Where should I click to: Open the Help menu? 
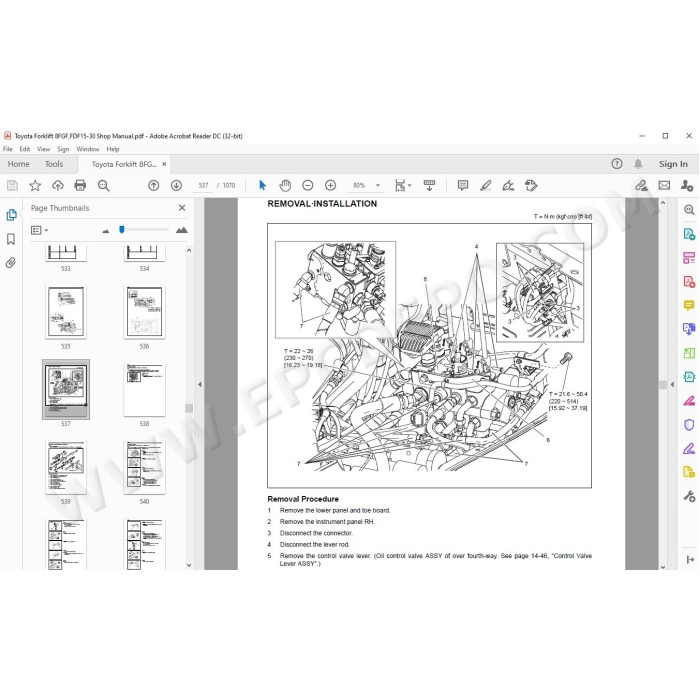click(x=112, y=149)
